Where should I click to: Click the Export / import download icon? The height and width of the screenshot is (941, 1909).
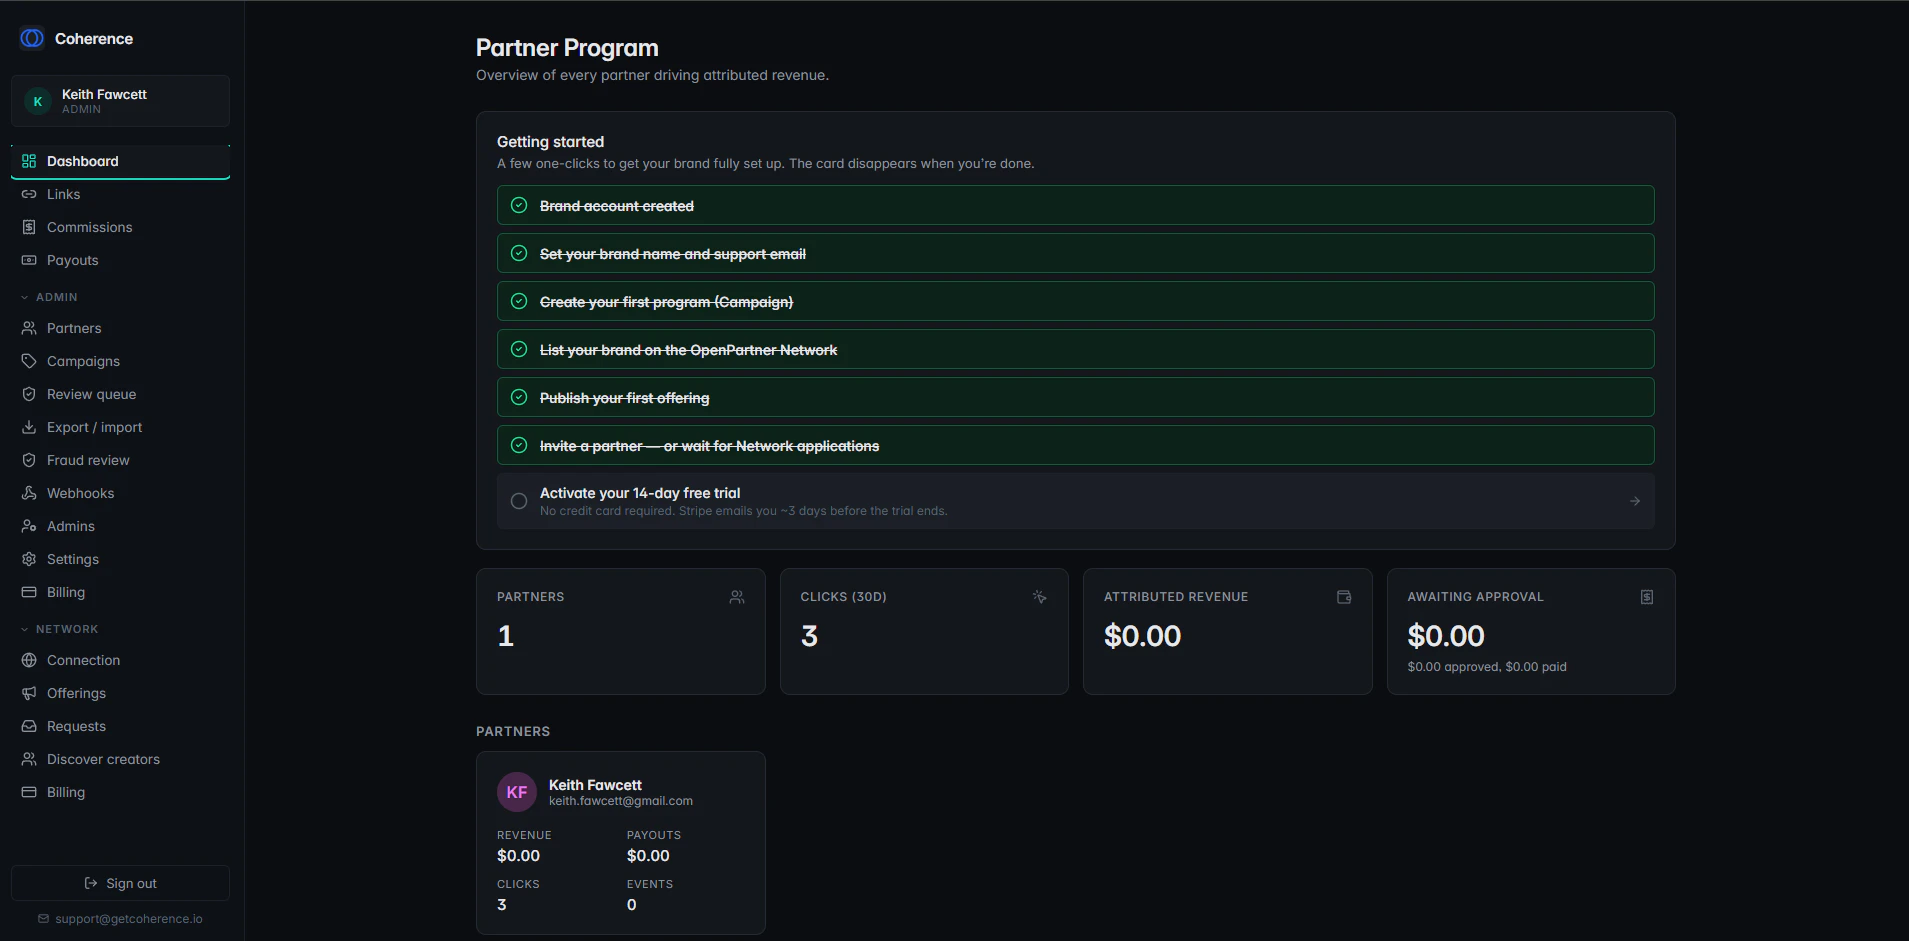coord(29,427)
